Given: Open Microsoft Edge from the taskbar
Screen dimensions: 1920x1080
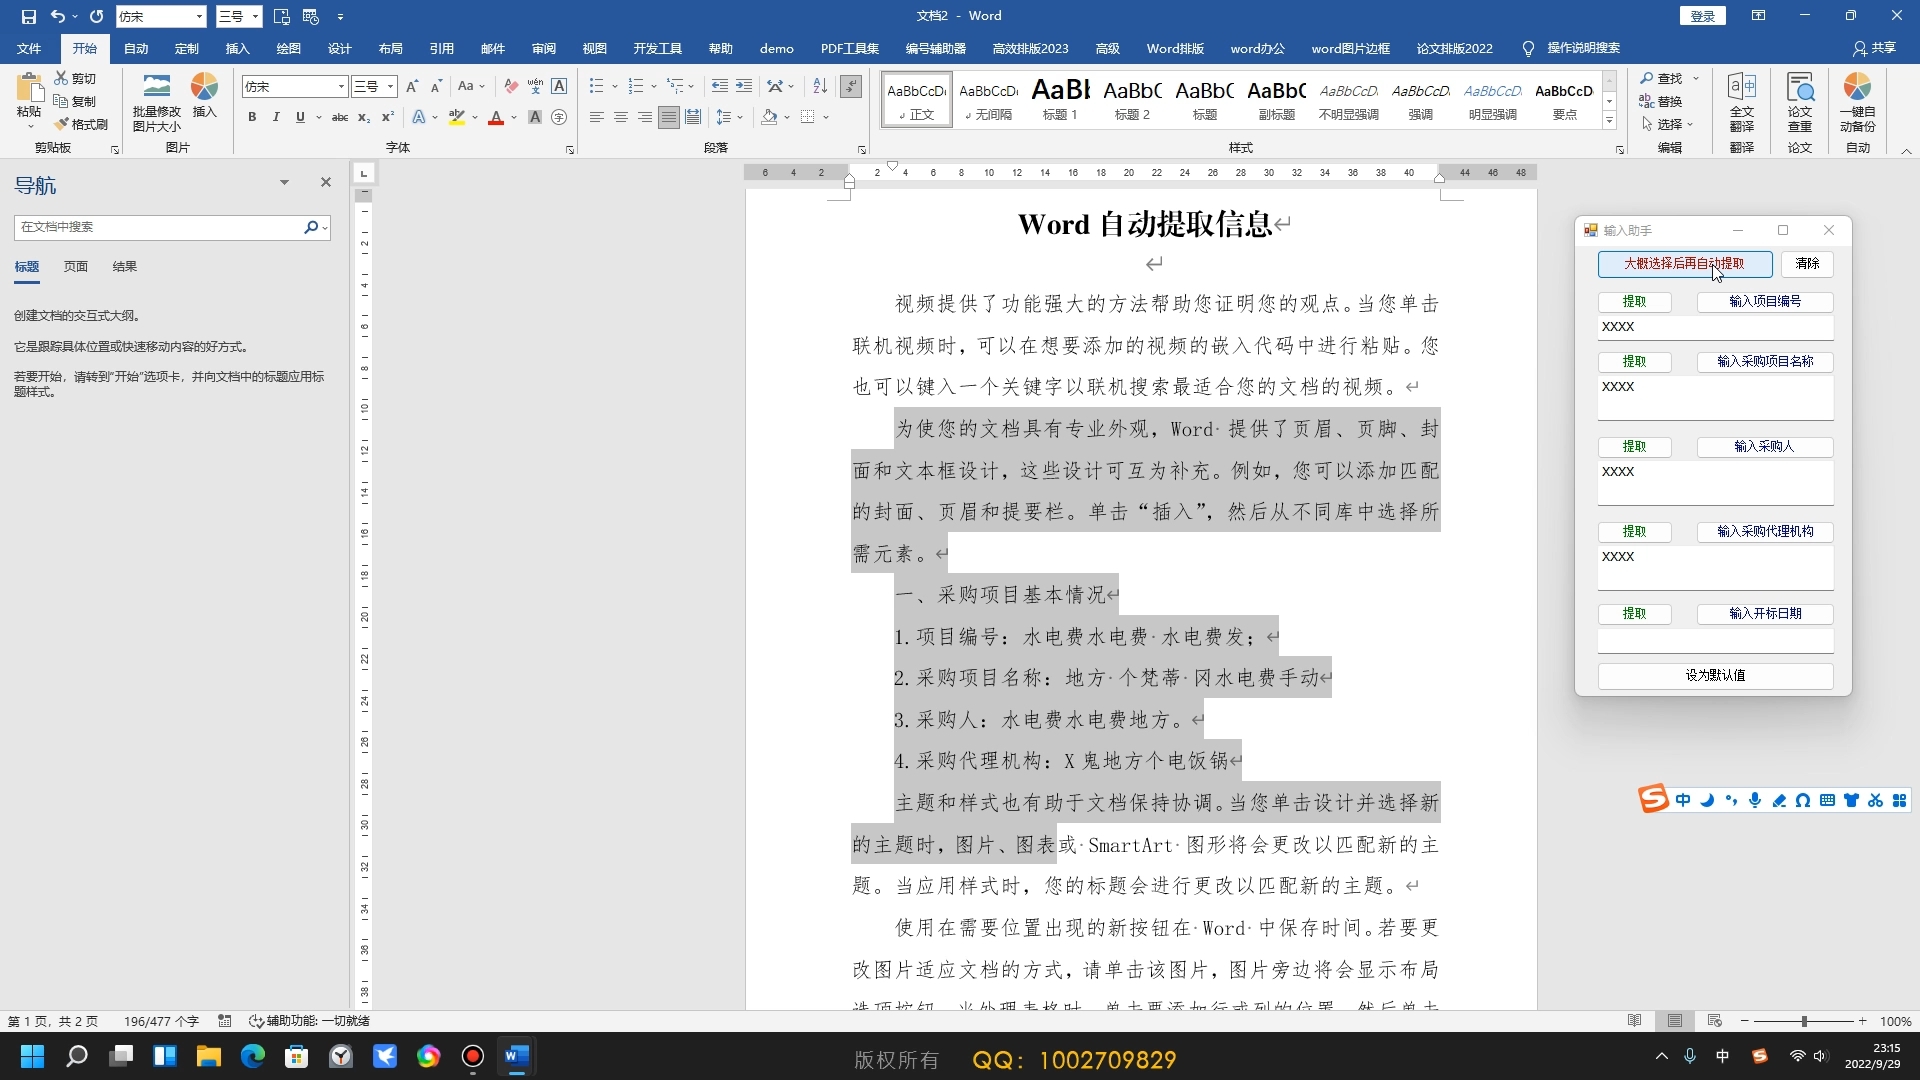Looking at the screenshot, I should (253, 1056).
